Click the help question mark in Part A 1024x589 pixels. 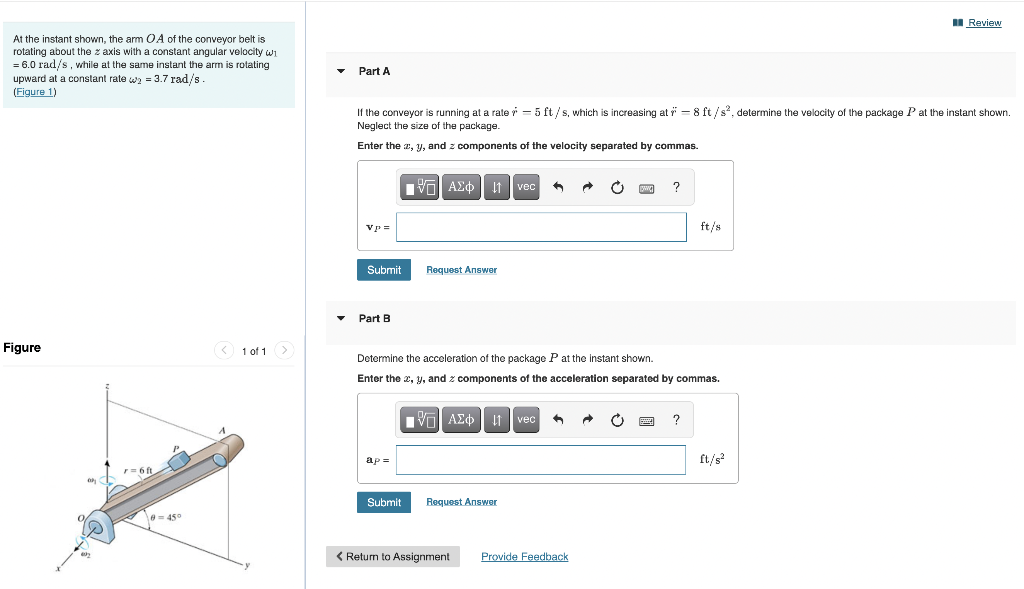tap(676, 187)
